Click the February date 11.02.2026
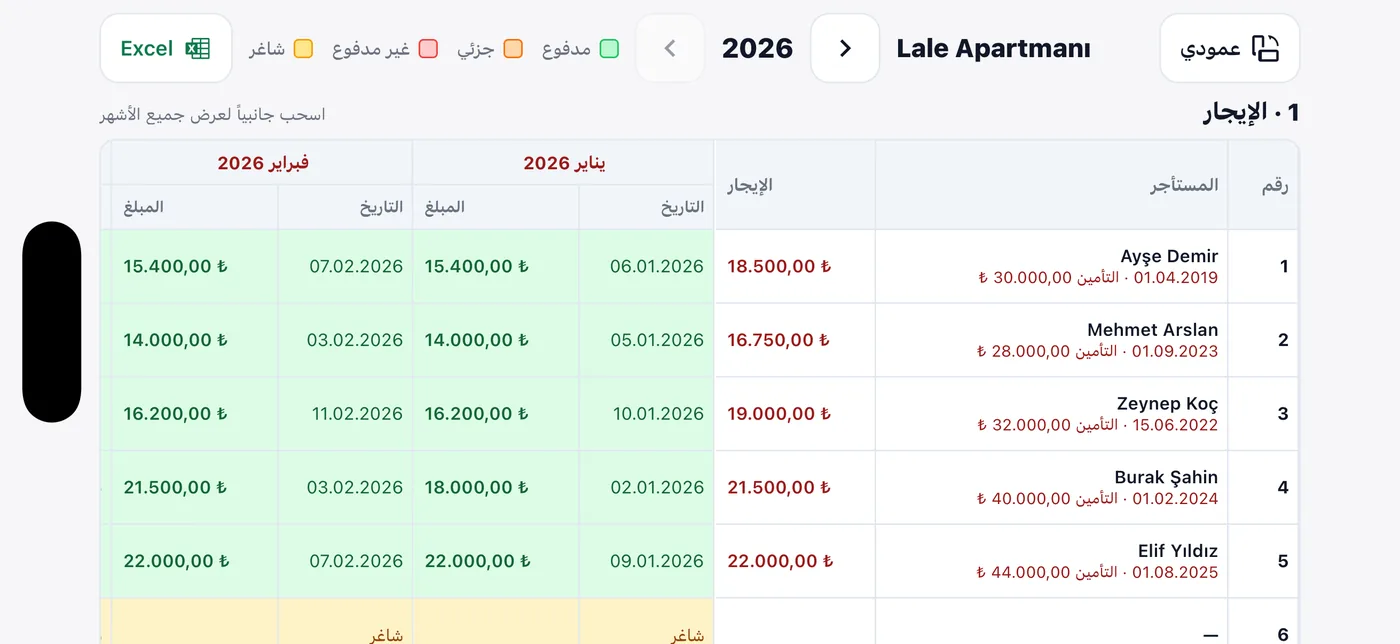 tap(357, 414)
